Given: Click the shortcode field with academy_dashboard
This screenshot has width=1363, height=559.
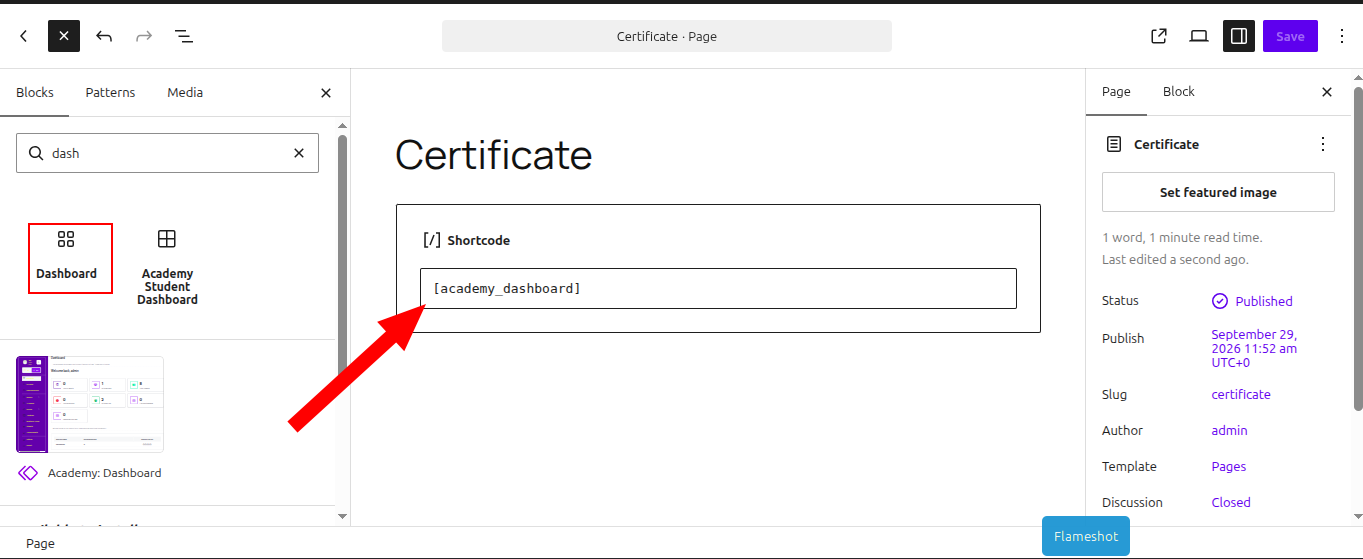Looking at the screenshot, I should click(718, 288).
